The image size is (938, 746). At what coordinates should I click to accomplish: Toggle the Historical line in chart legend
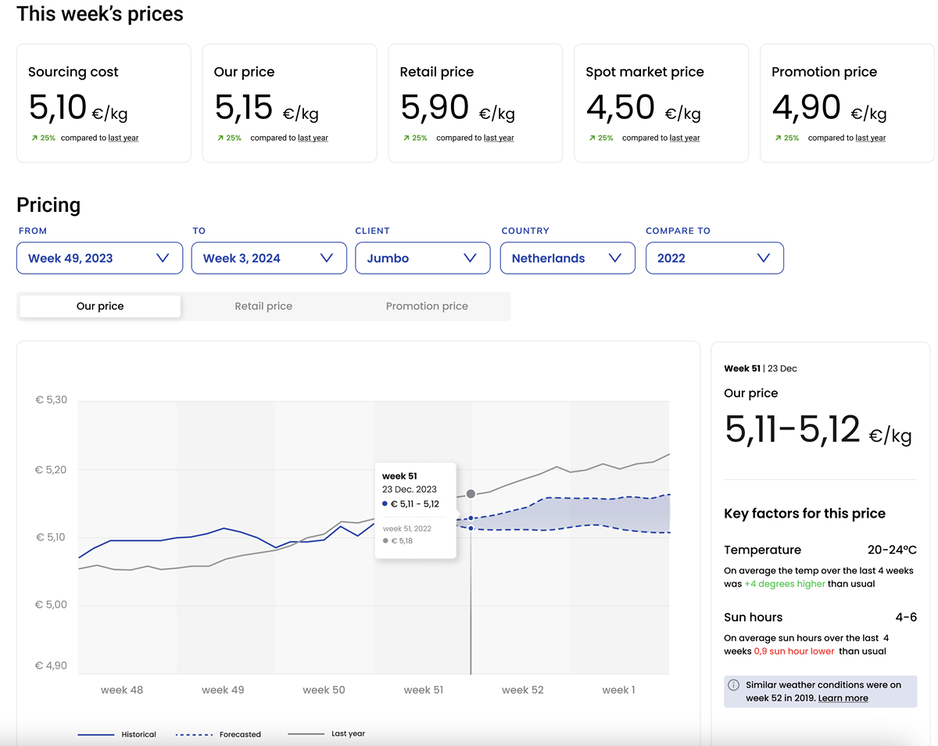[116, 734]
